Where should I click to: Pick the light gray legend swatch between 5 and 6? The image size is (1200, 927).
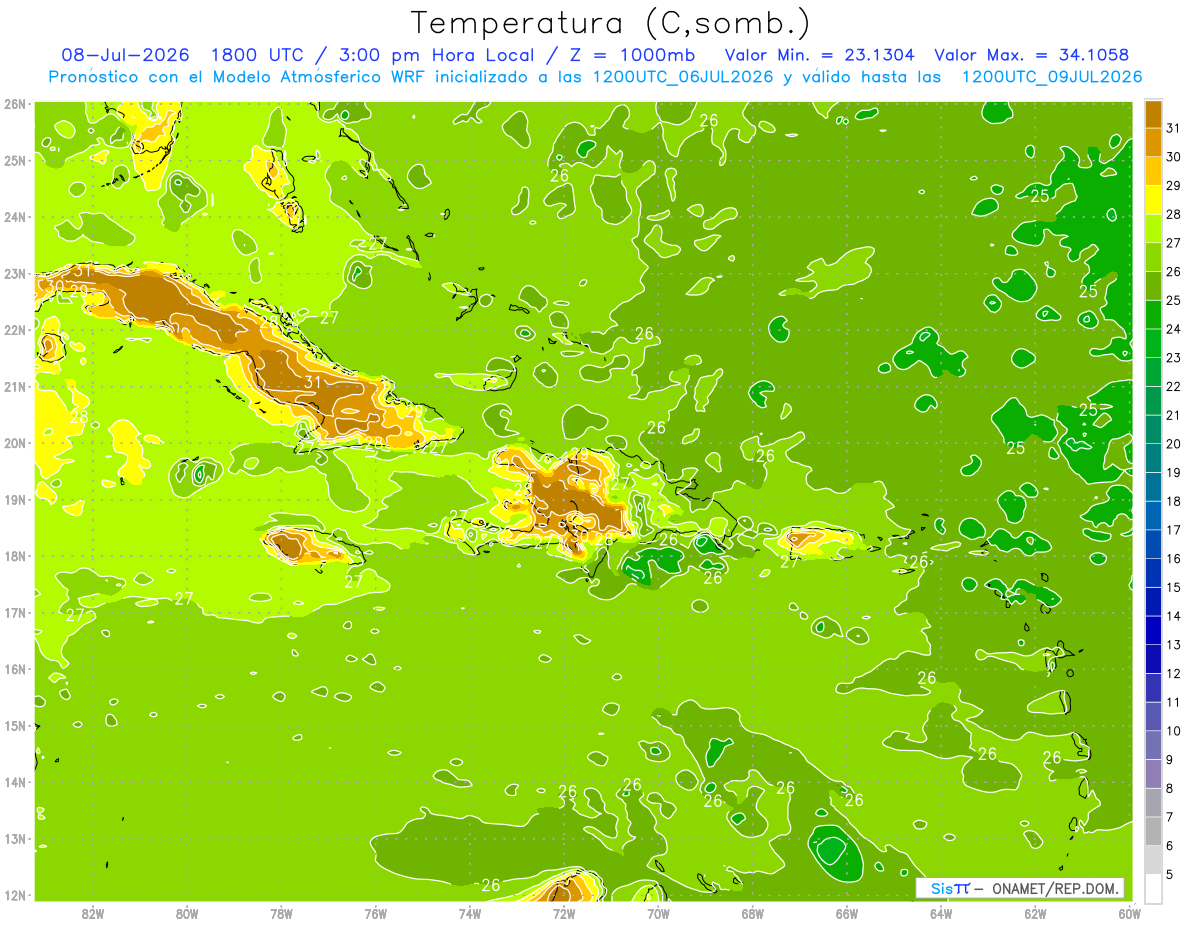(1153, 860)
